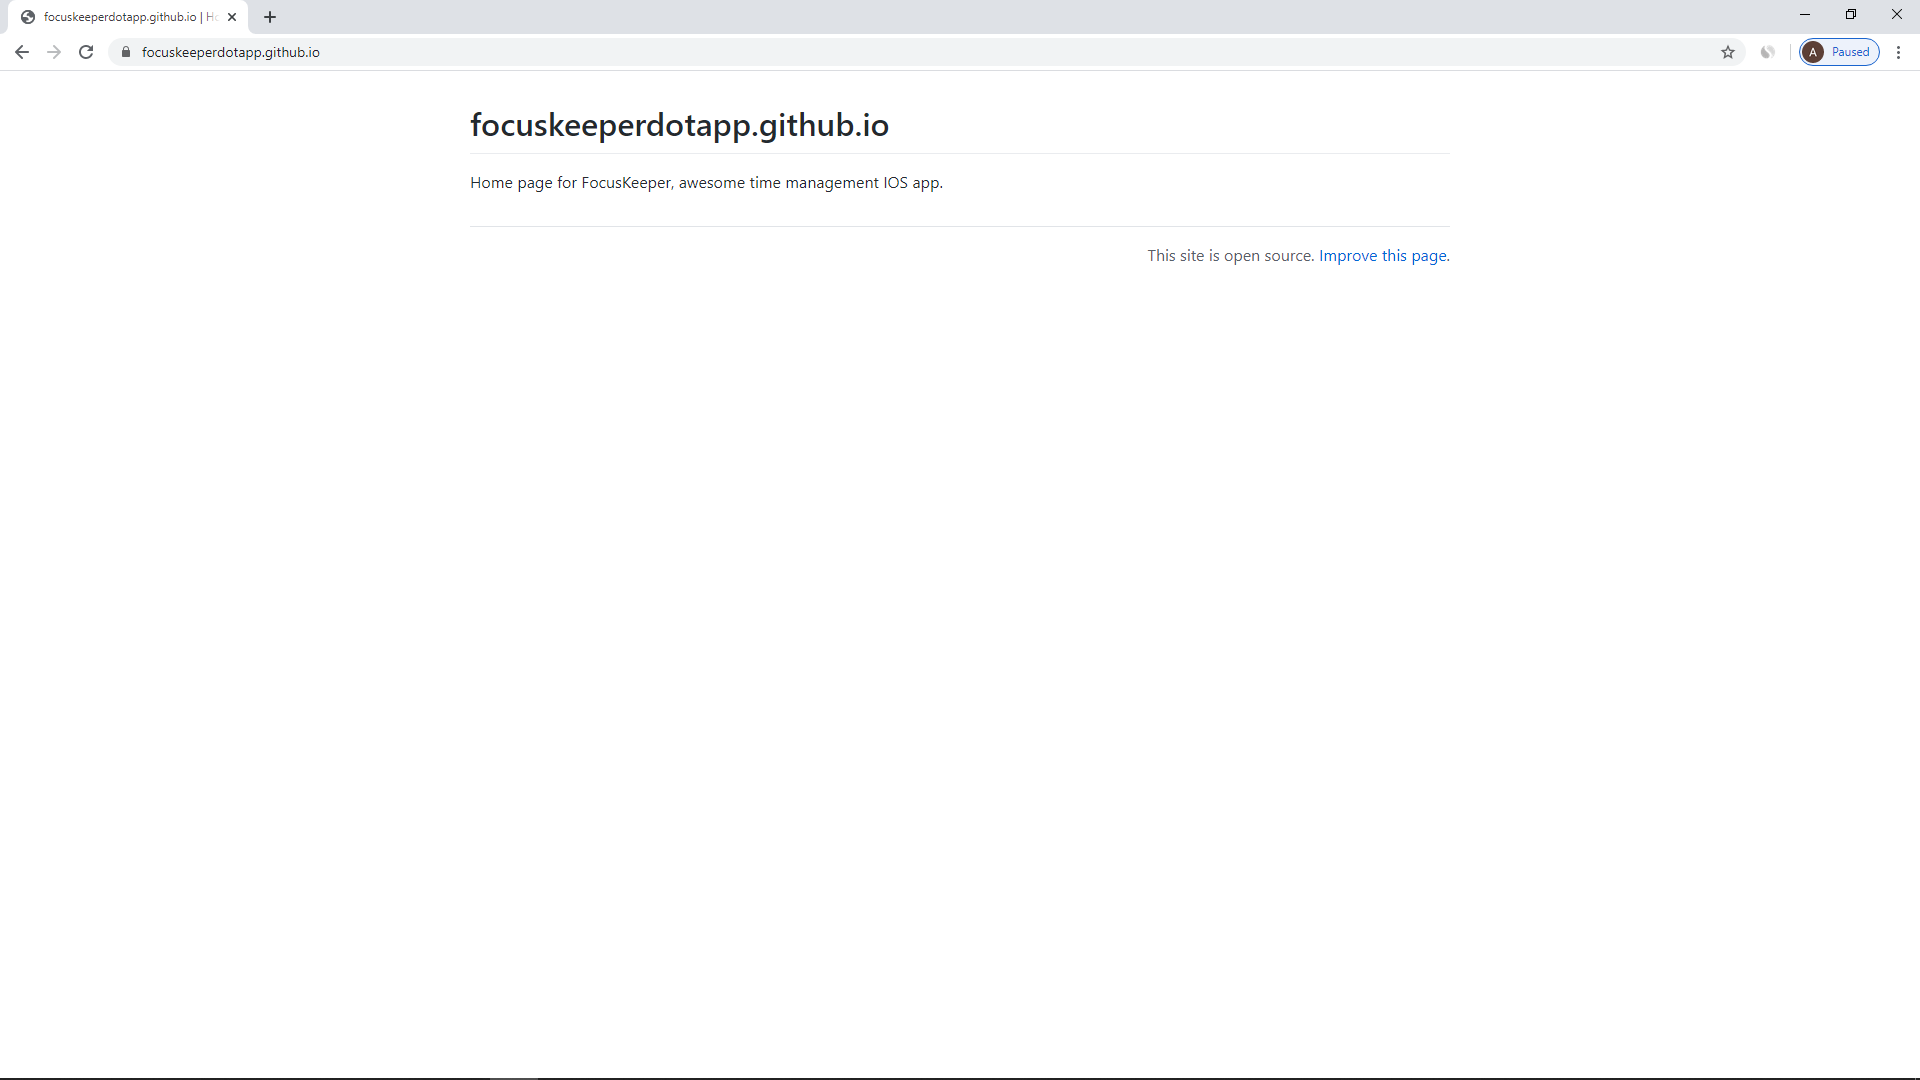
Task: Click the focuskeeperdotapp.github.io page heading
Action: click(x=679, y=125)
